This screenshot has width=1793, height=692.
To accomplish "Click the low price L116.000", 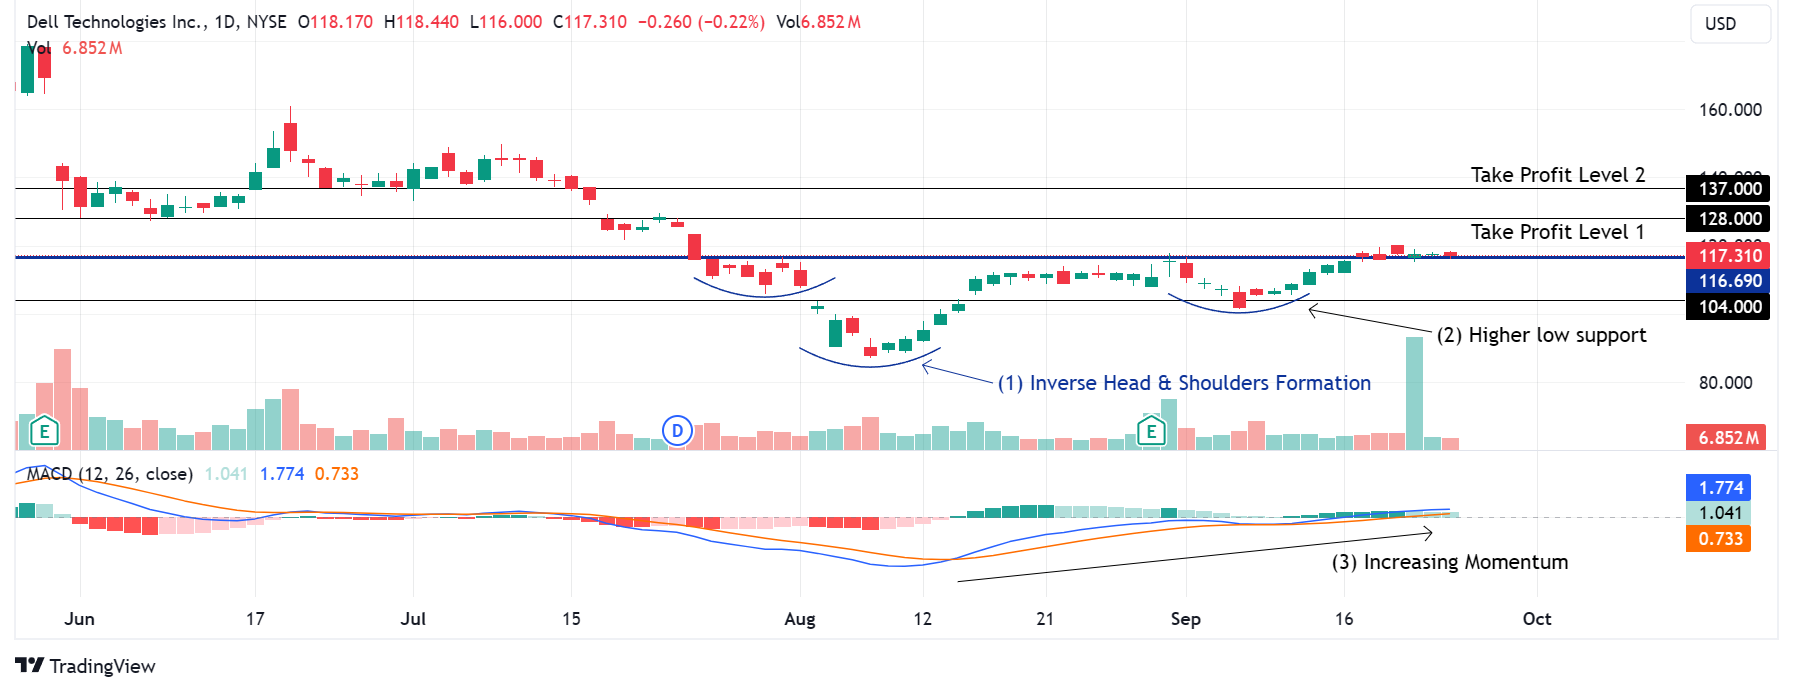I will [x=506, y=22].
